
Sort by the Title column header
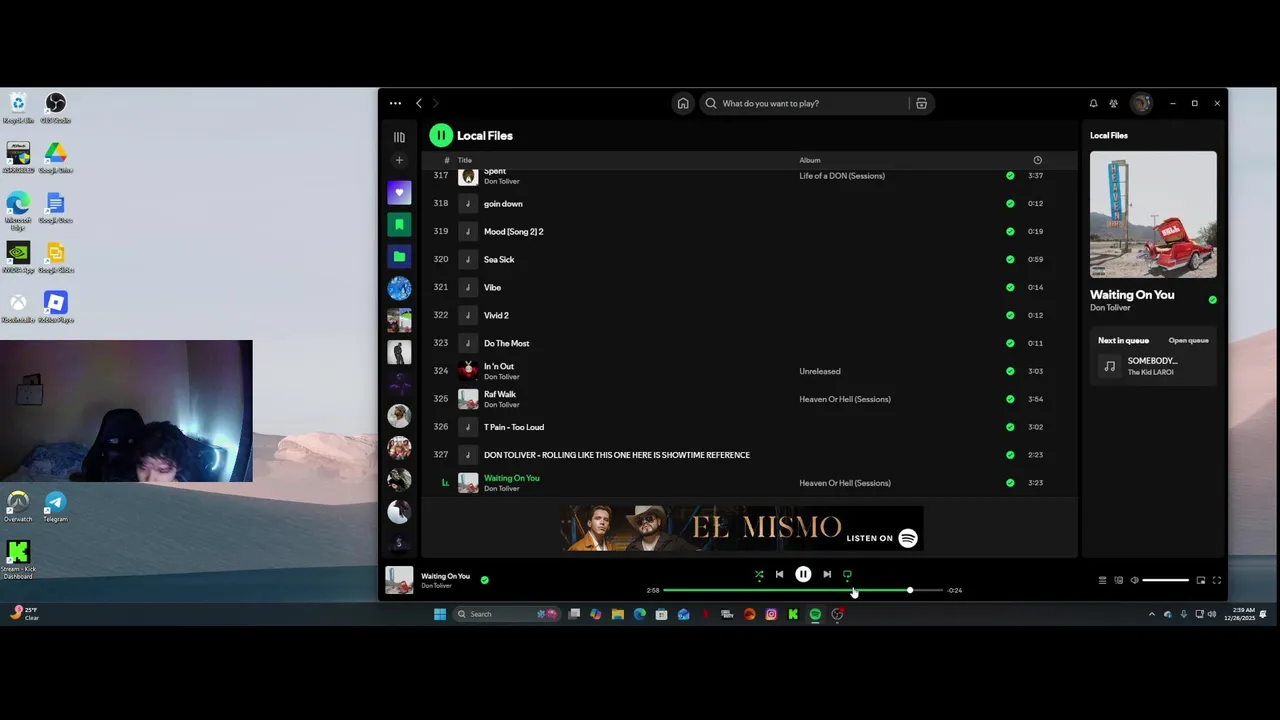click(465, 160)
